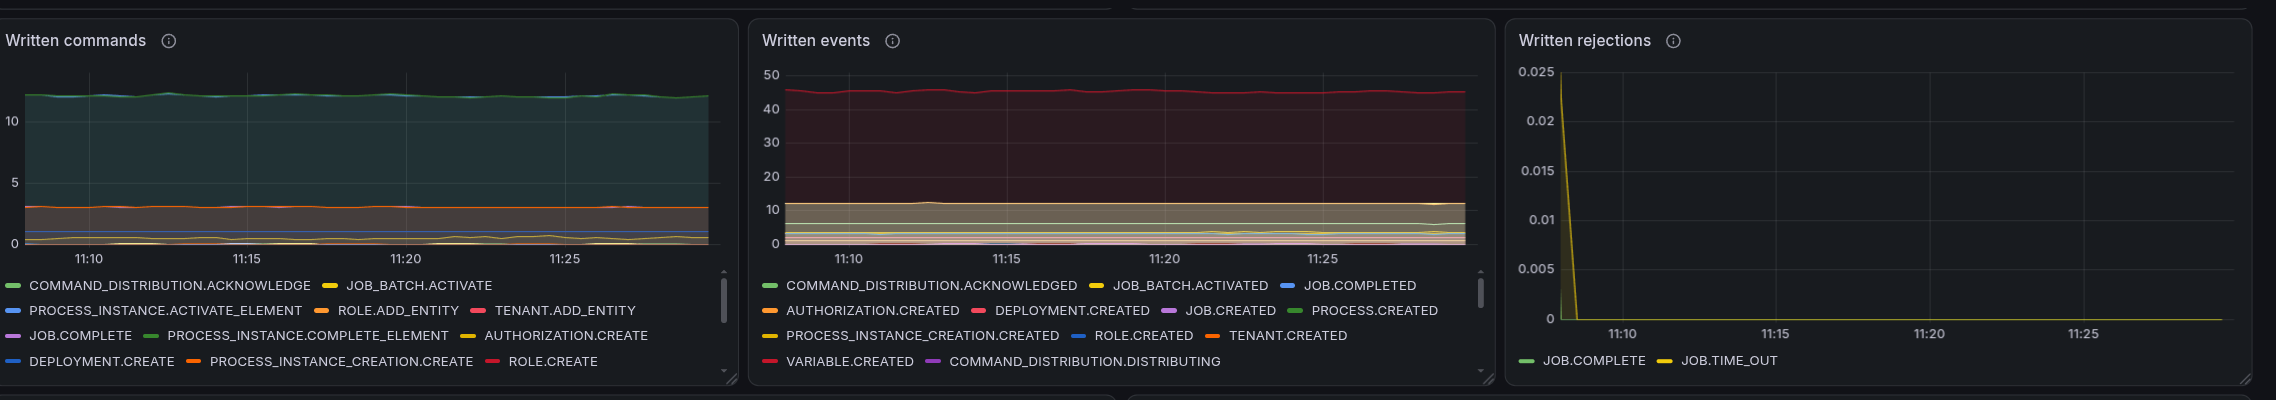Select PROCESS_INSTANCE_CREATION.CREATED legend label
2276x400 pixels.
tap(922, 336)
